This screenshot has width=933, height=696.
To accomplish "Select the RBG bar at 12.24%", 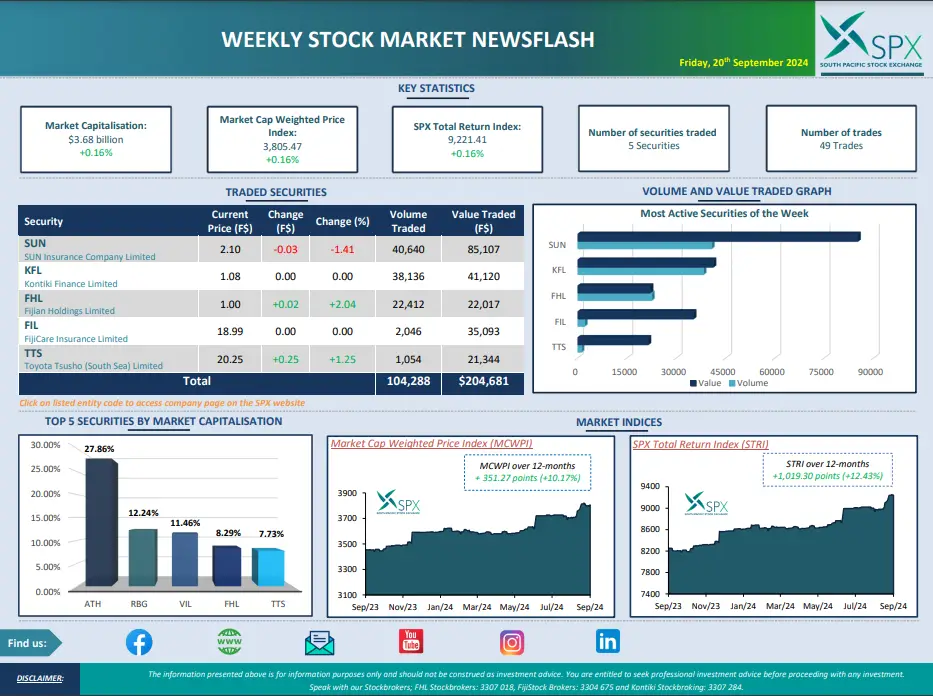I will coord(143,557).
